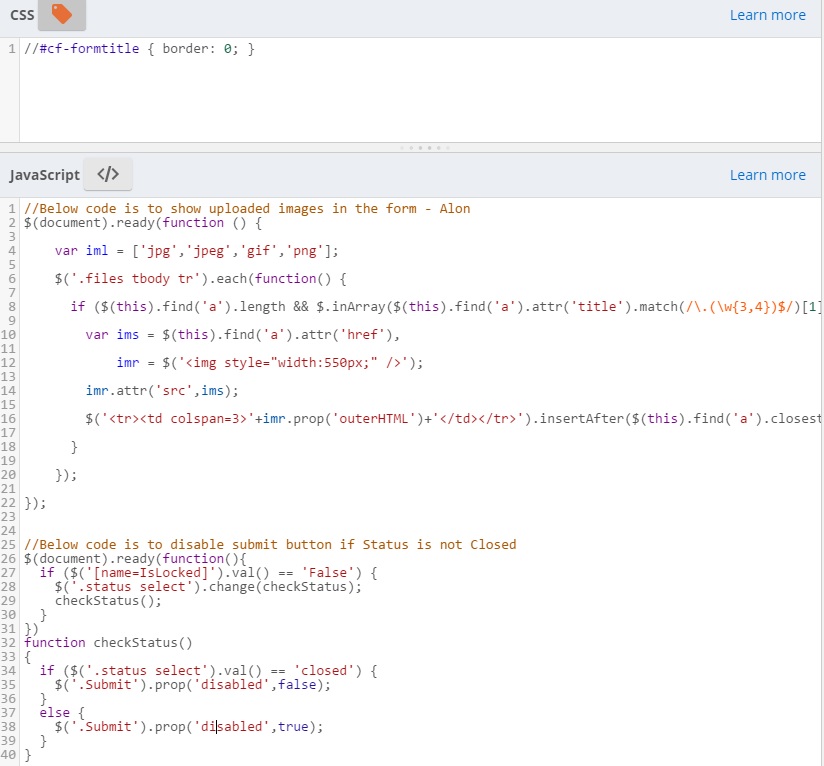824x766 pixels.
Task: Click line number 25 in the JavaScript editor
Action: (10, 544)
